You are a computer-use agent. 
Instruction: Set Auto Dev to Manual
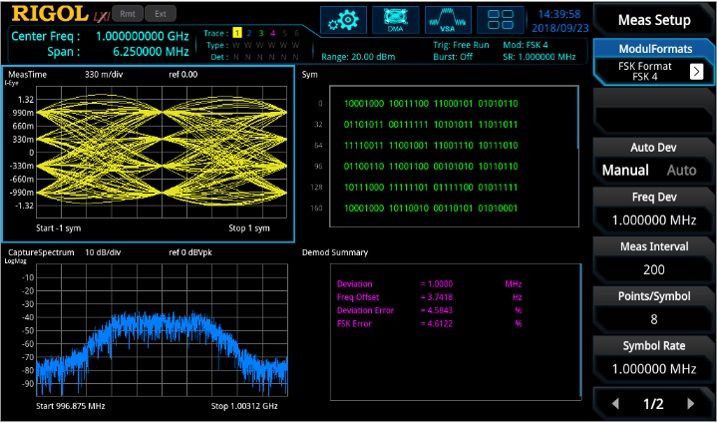tap(625, 171)
